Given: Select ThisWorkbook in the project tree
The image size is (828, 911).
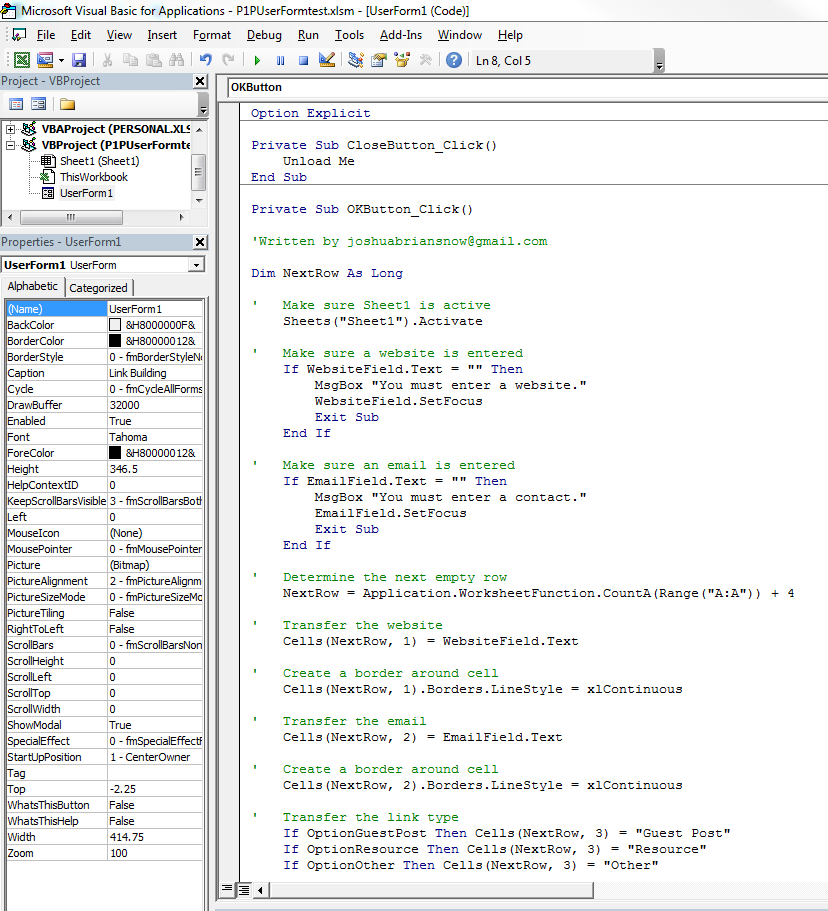Looking at the screenshot, I should click(93, 177).
